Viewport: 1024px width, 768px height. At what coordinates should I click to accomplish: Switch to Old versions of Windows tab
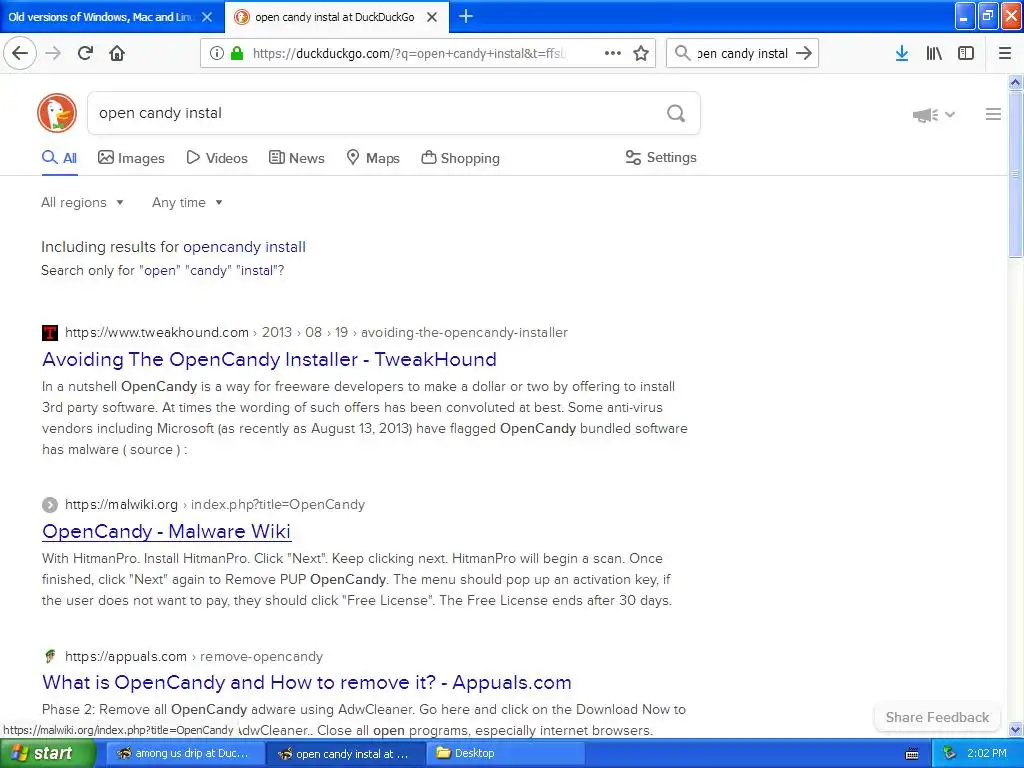pyautogui.click(x=101, y=17)
